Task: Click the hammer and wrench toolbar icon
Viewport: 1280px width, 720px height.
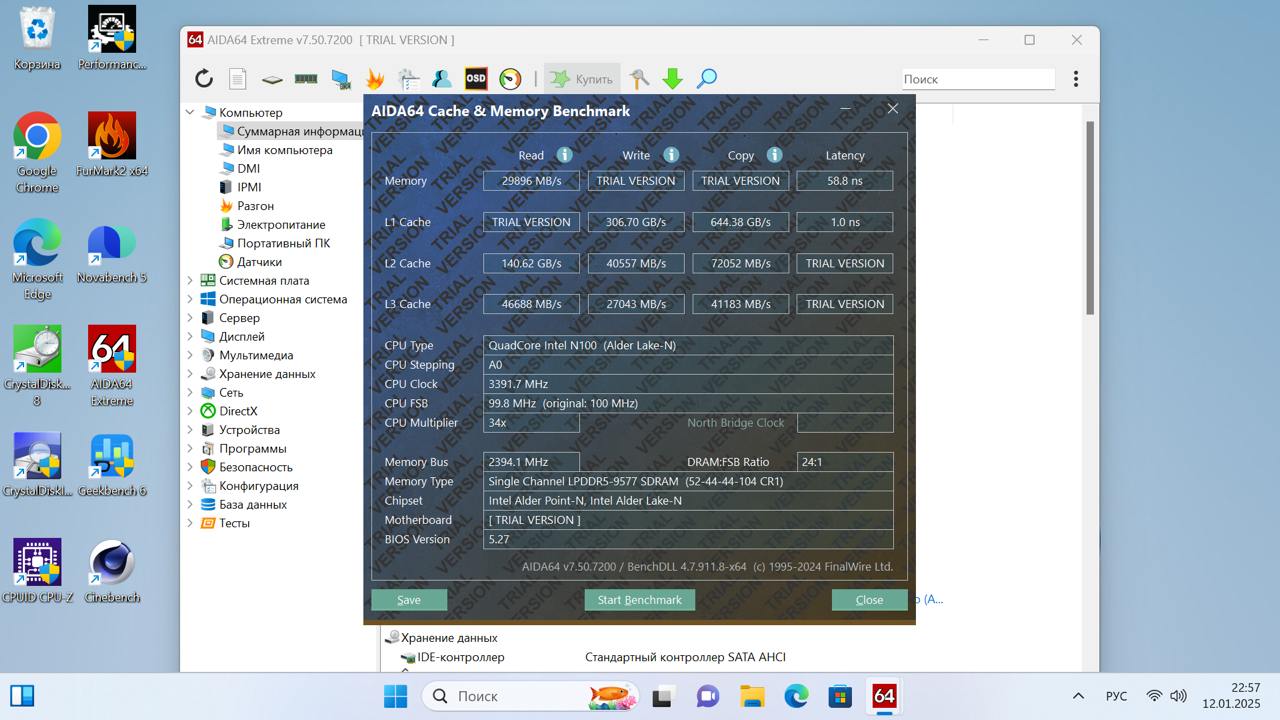Action: pyautogui.click(x=639, y=79)
